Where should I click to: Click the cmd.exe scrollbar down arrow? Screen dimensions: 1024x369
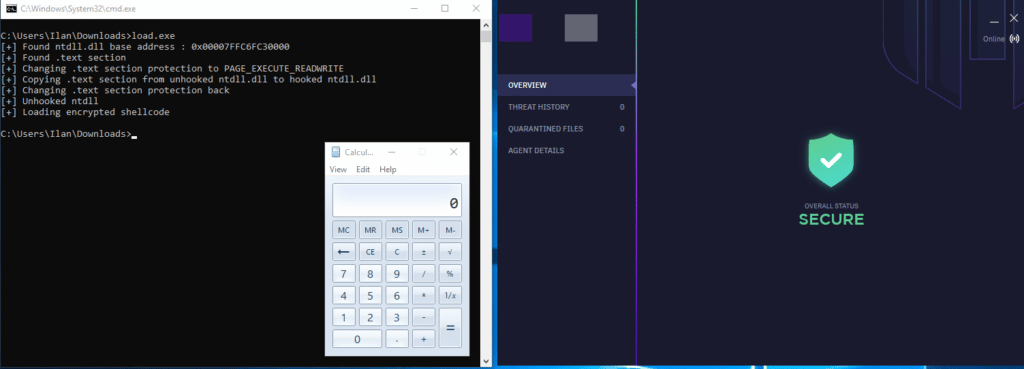[486, 361]
